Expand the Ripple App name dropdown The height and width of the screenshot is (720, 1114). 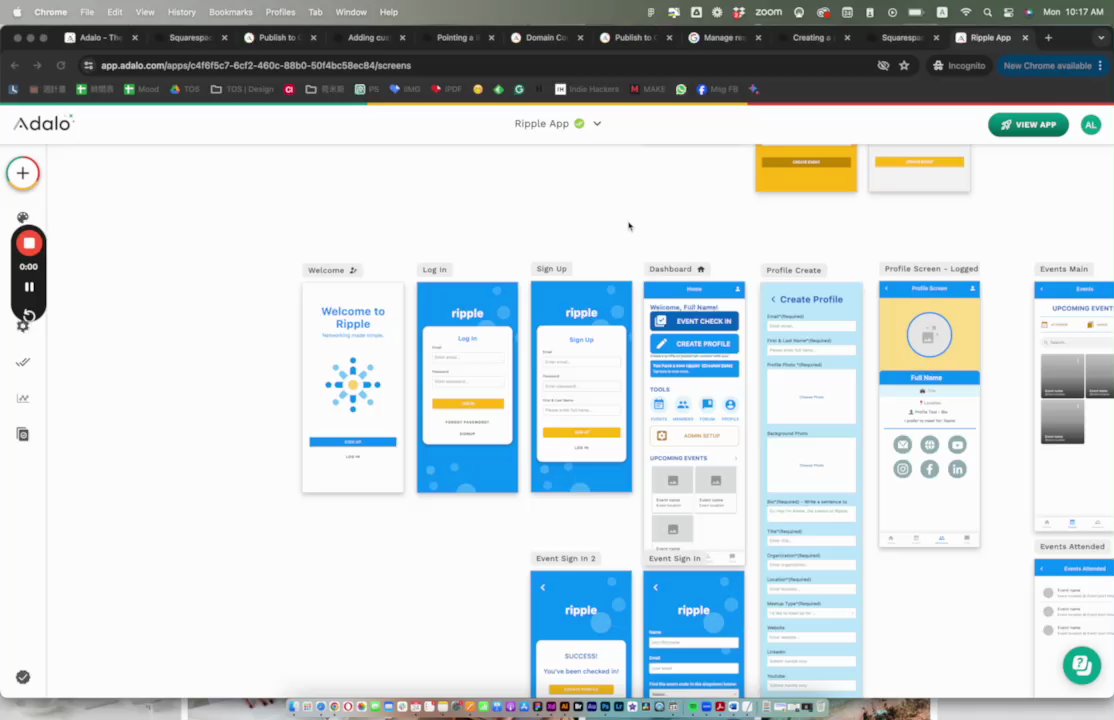click(597, 124)
